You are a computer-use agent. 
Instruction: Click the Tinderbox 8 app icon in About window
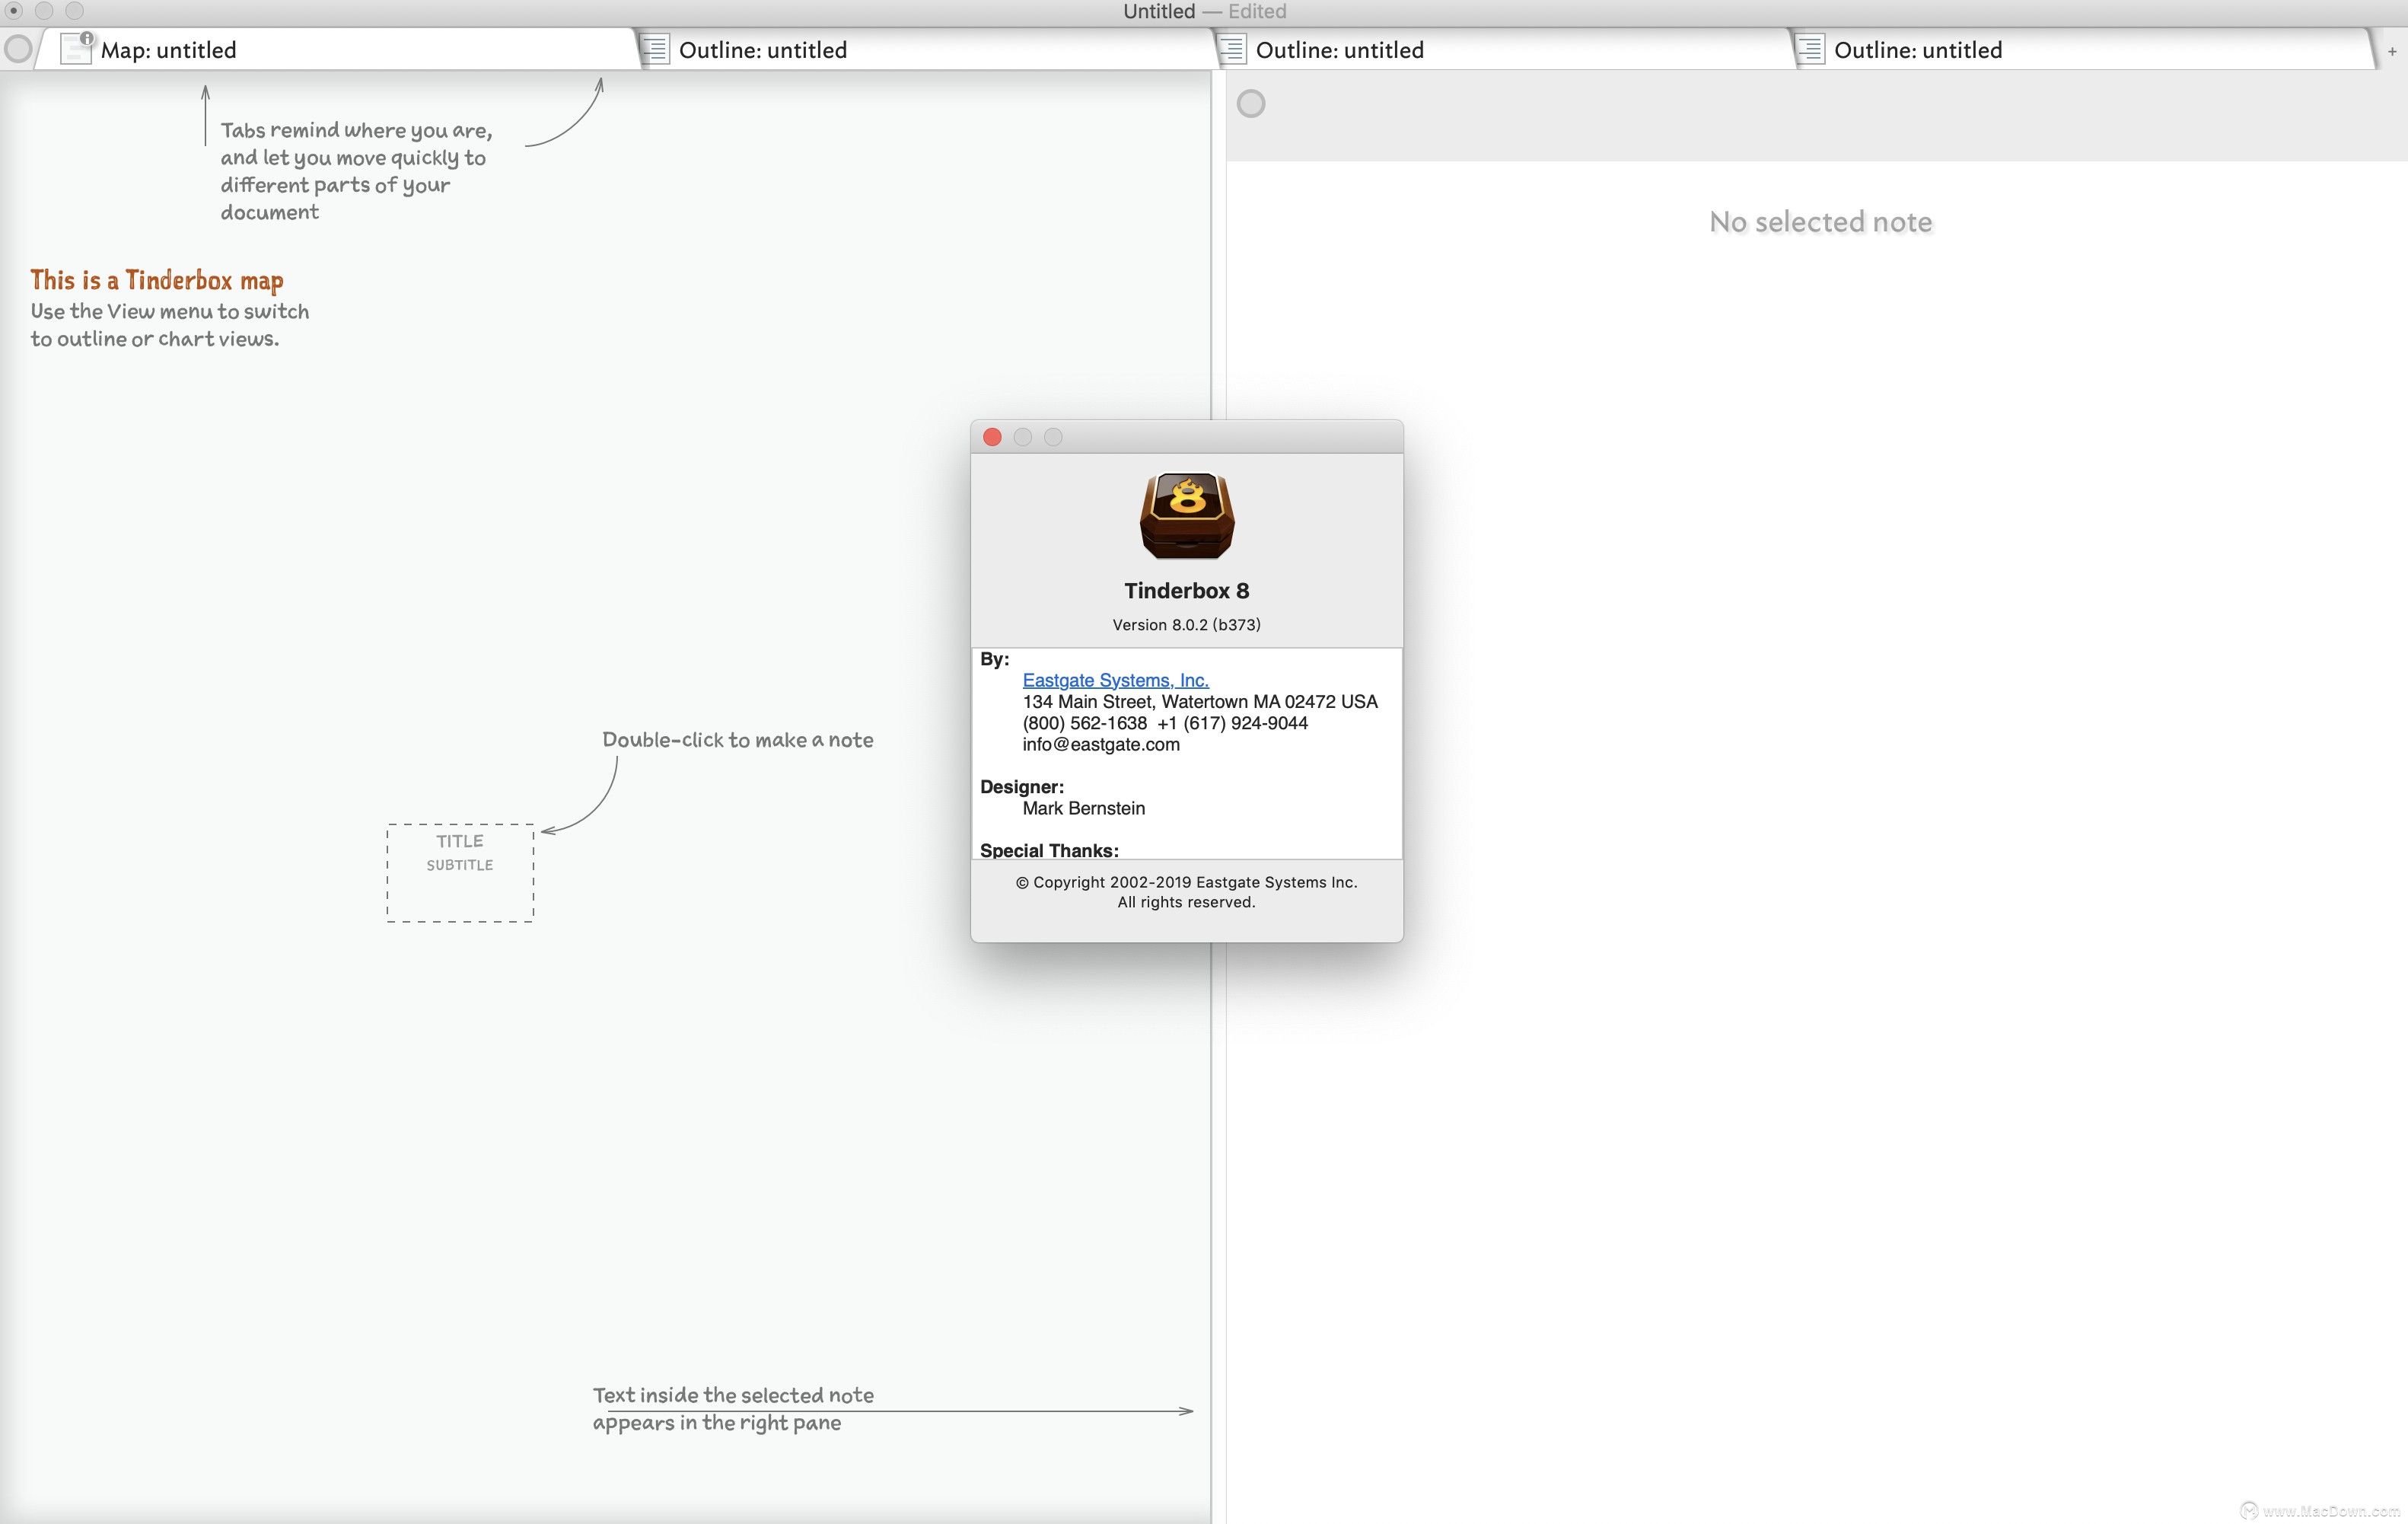[1187, 516]
